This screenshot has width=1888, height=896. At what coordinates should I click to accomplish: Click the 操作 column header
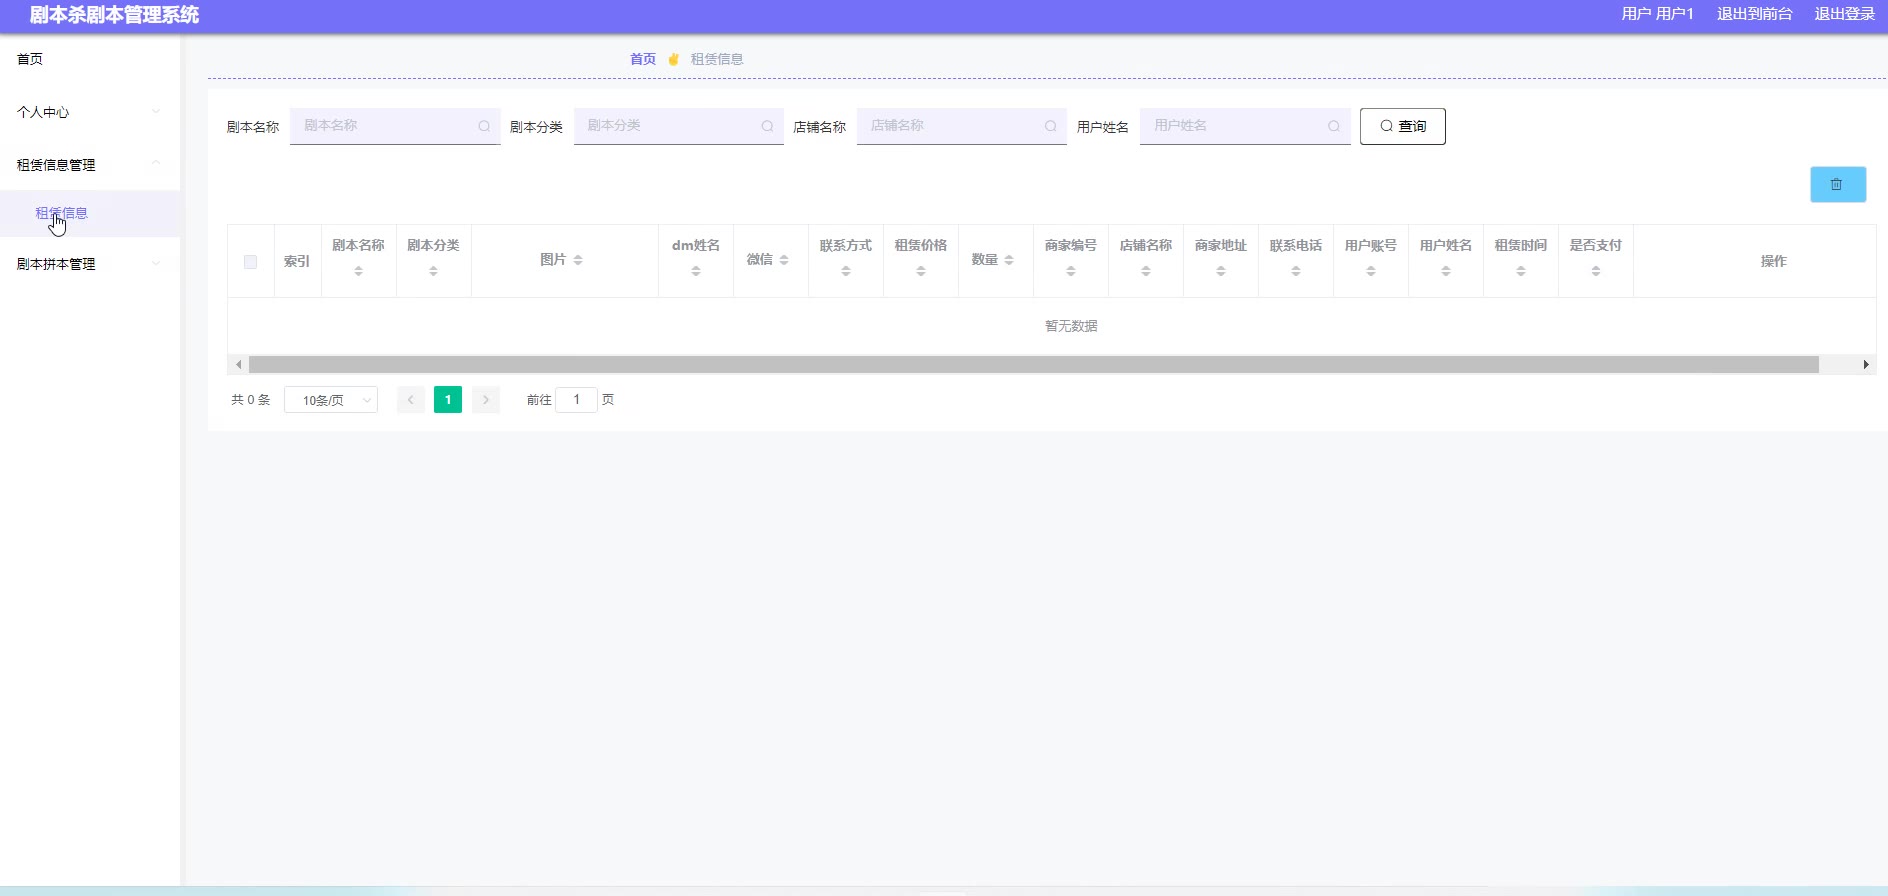pos(1774,261)
